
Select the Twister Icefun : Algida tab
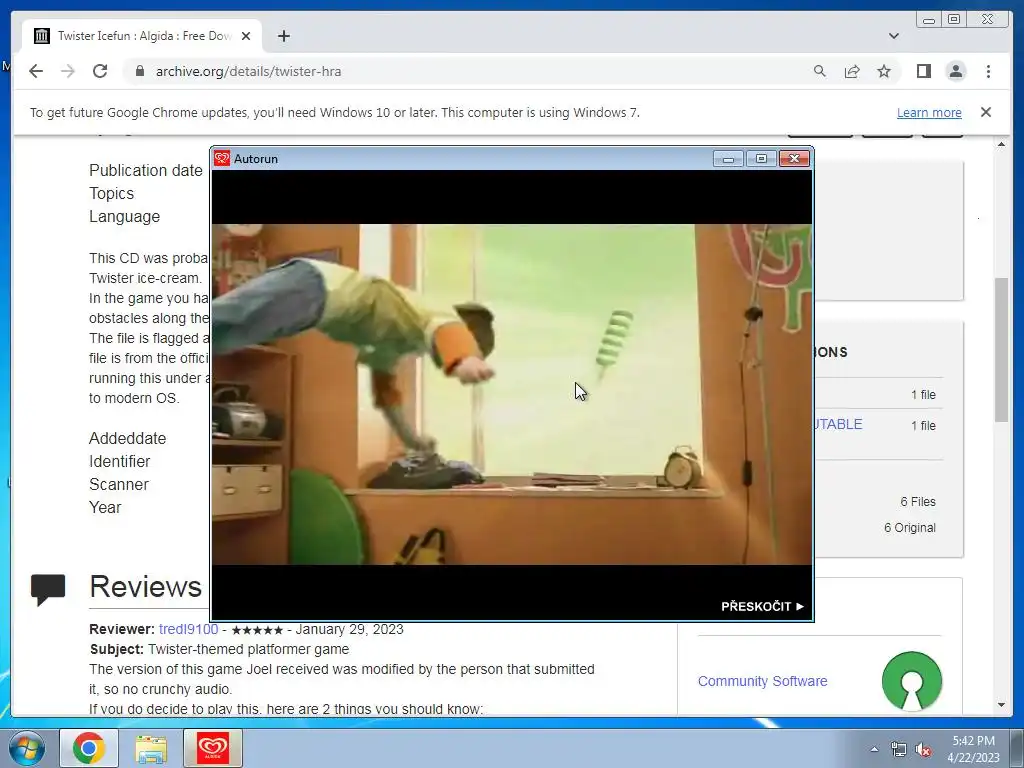(143, 36)
